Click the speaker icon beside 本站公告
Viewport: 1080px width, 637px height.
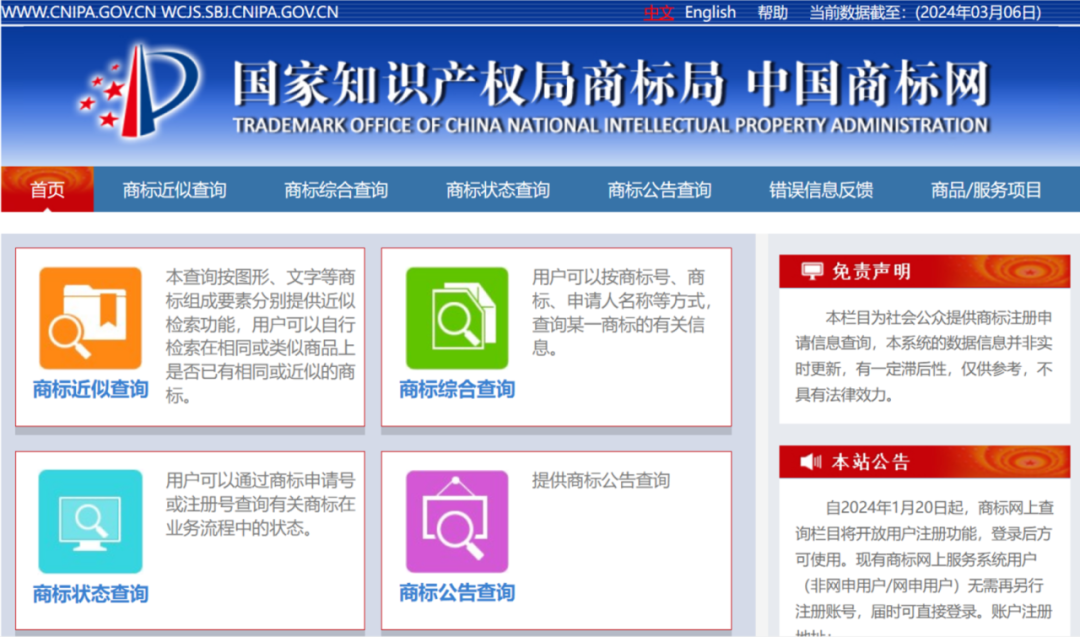(811, 461)
